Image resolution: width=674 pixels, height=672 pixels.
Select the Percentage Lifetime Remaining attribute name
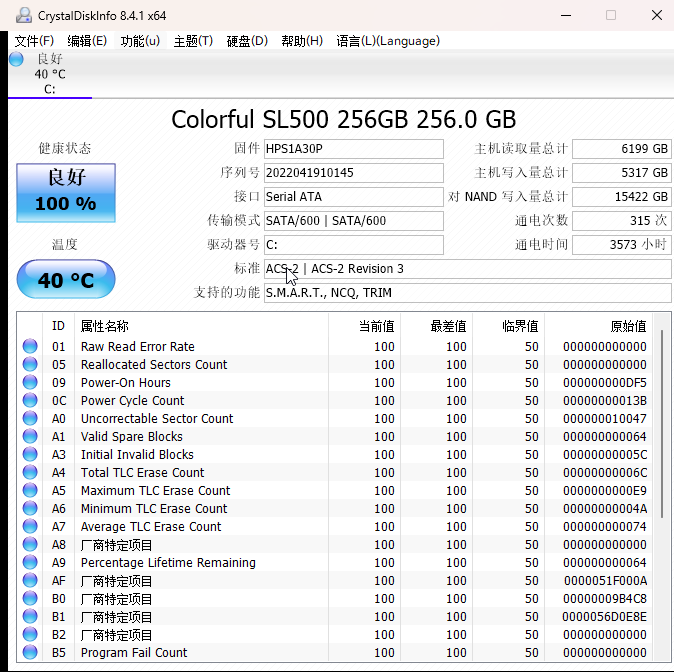pyautogui.click(x=168, y=562)
